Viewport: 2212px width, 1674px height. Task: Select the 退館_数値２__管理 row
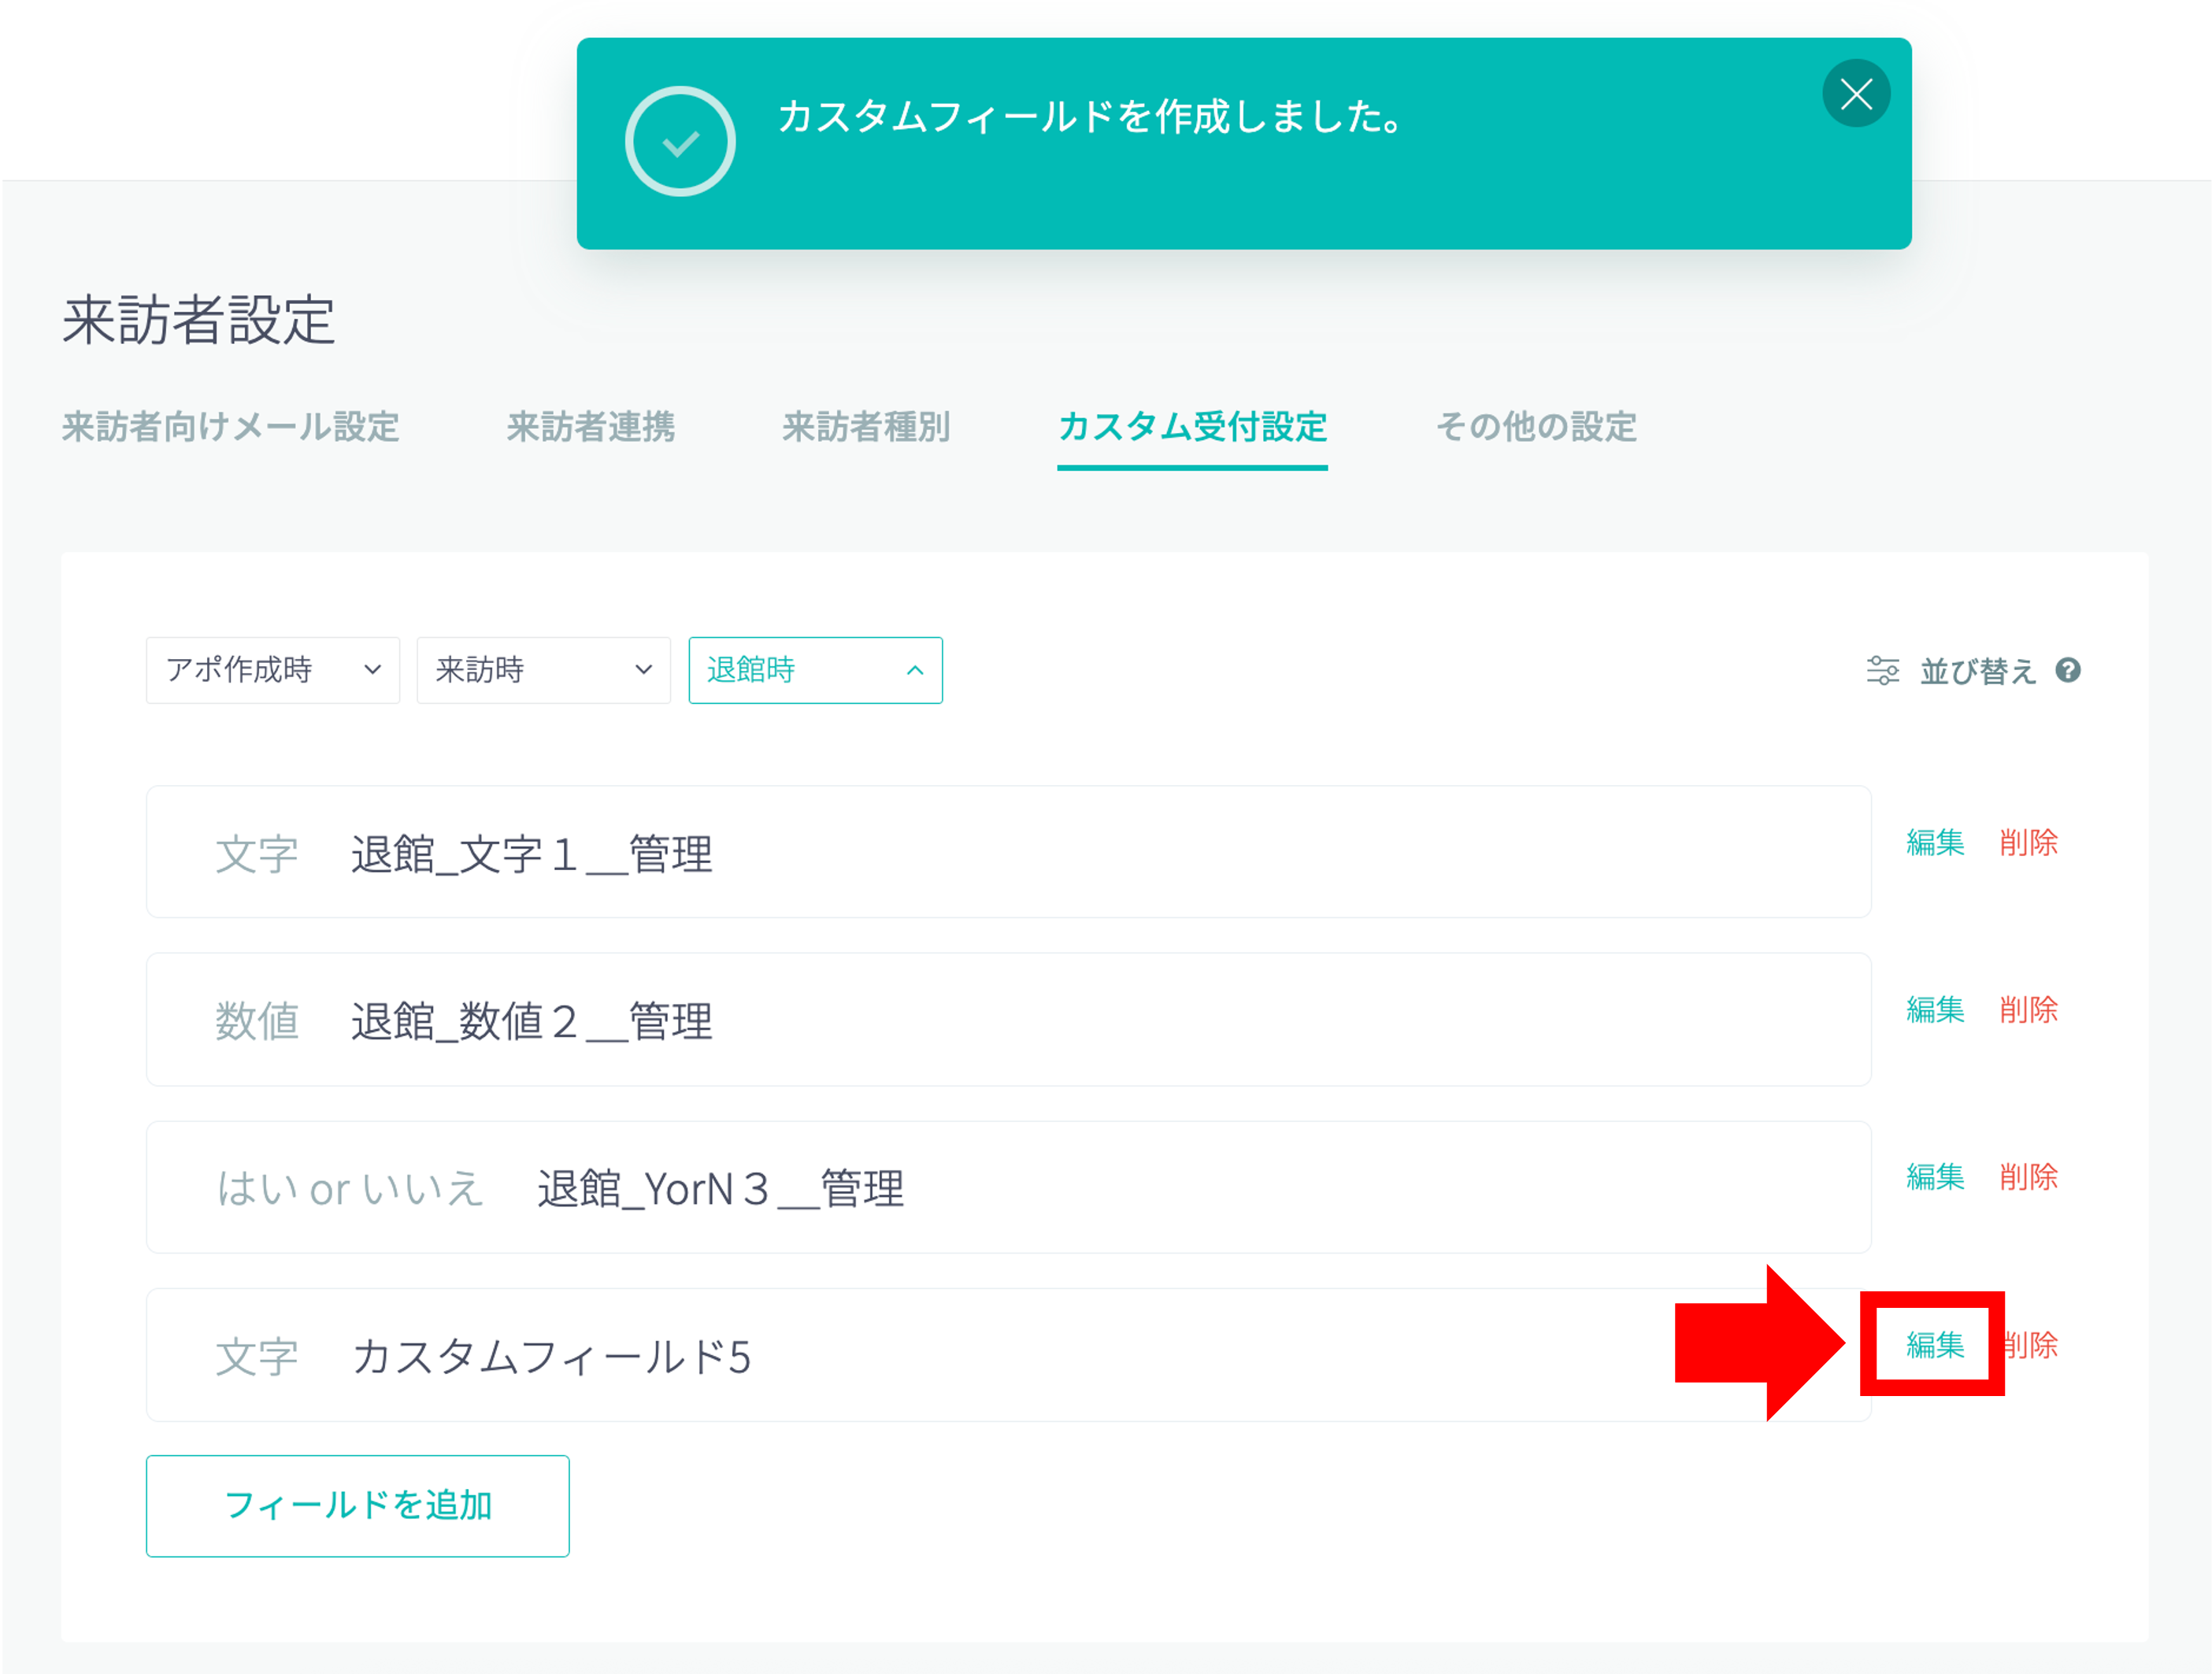tap(1008, 1019)
